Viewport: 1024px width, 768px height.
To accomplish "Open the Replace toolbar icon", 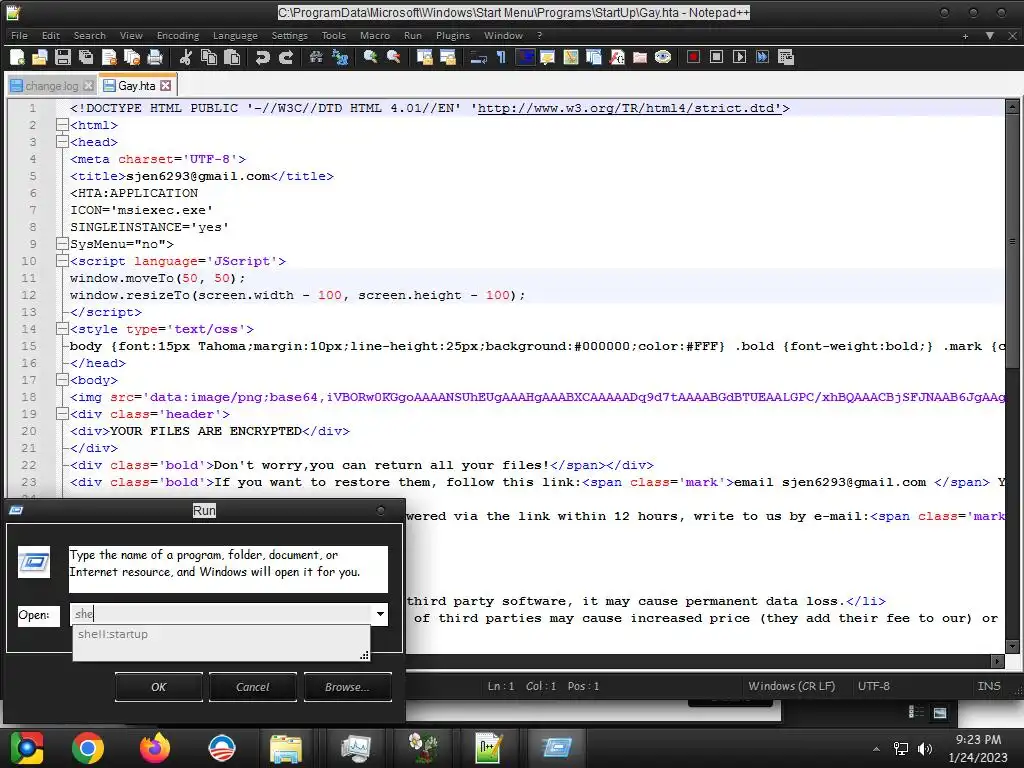I will click(340, 57).
